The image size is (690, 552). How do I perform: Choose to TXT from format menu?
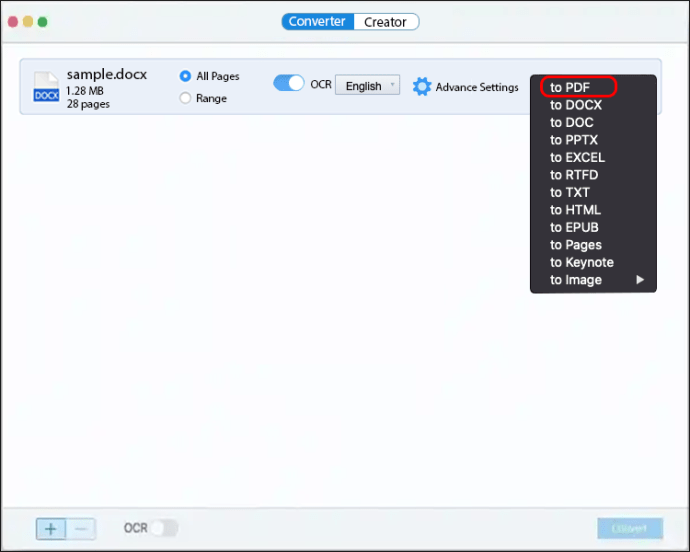click(x=592, y=192)
